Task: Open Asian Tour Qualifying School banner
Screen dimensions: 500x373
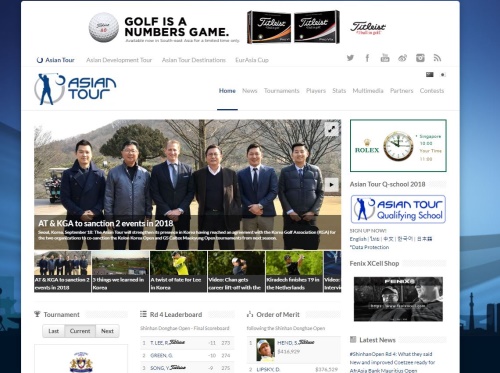Action: (398, 209)
